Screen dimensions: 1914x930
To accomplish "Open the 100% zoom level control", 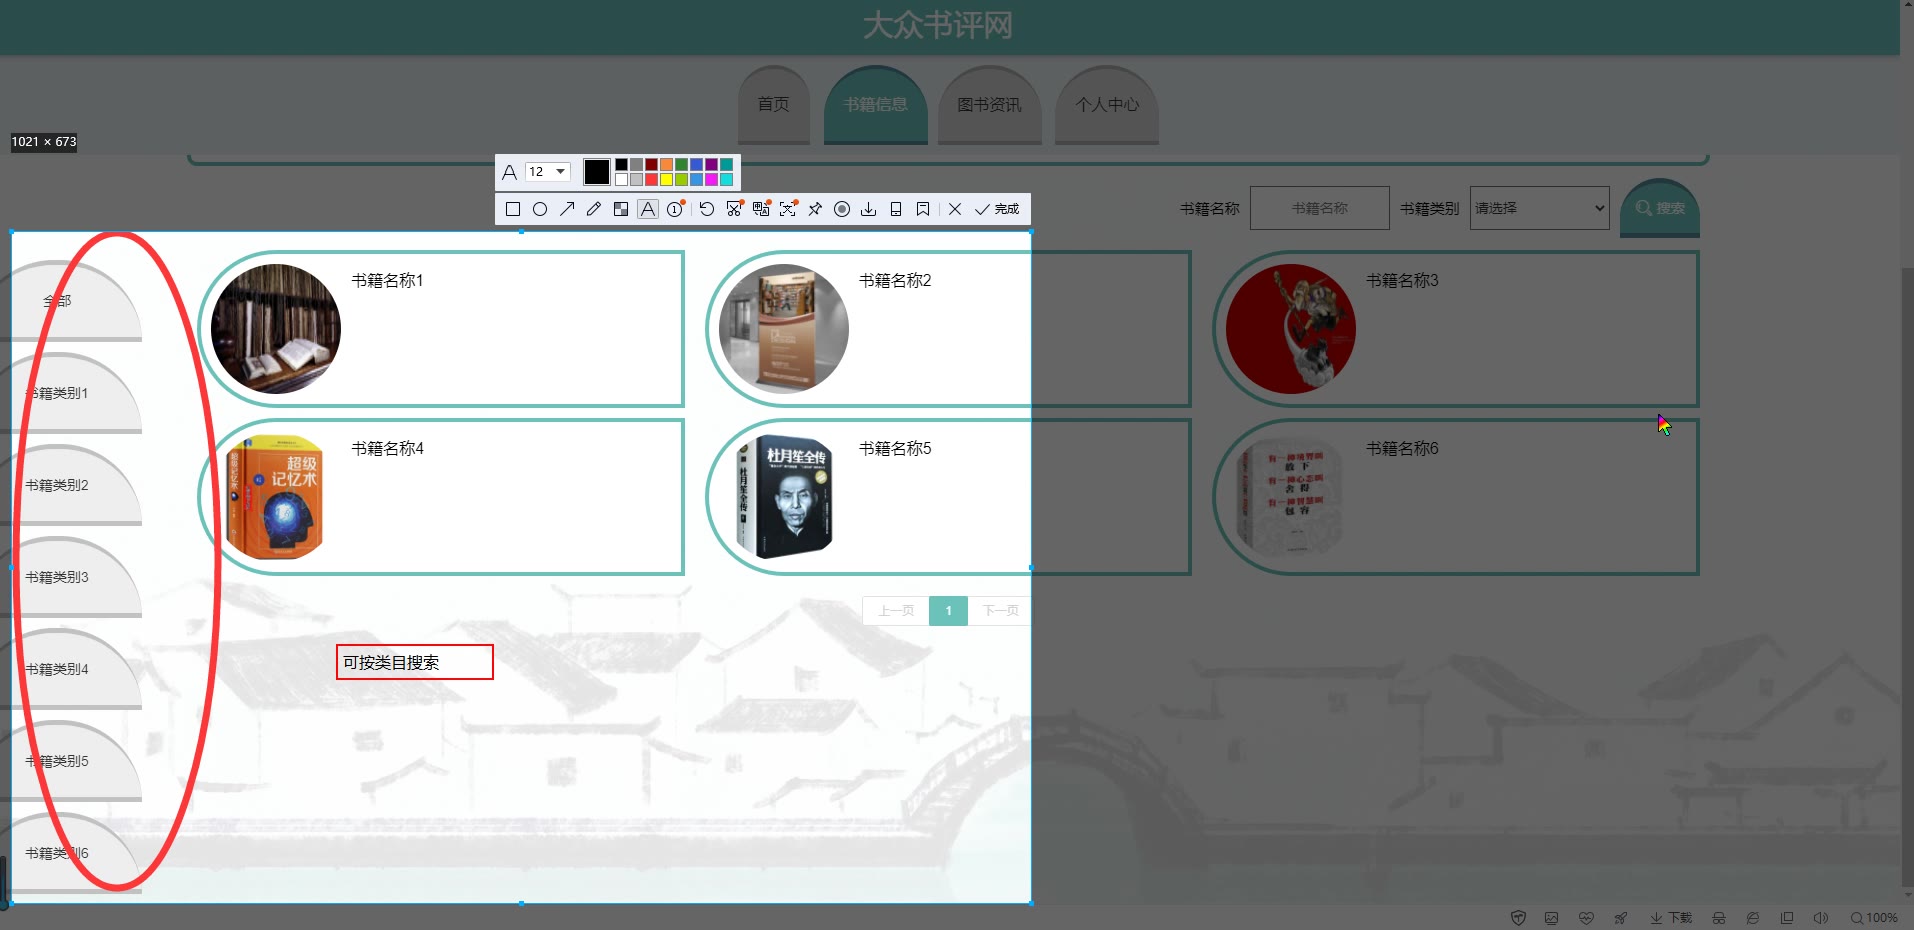I will coord(1874,918).
